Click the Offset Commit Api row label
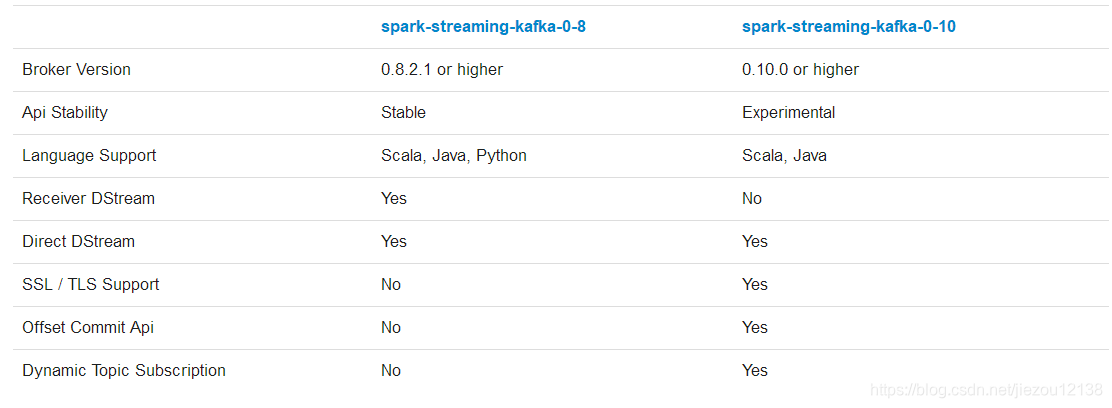The width and height of the screenshot is (1112, 408). [x=88, y=328]
